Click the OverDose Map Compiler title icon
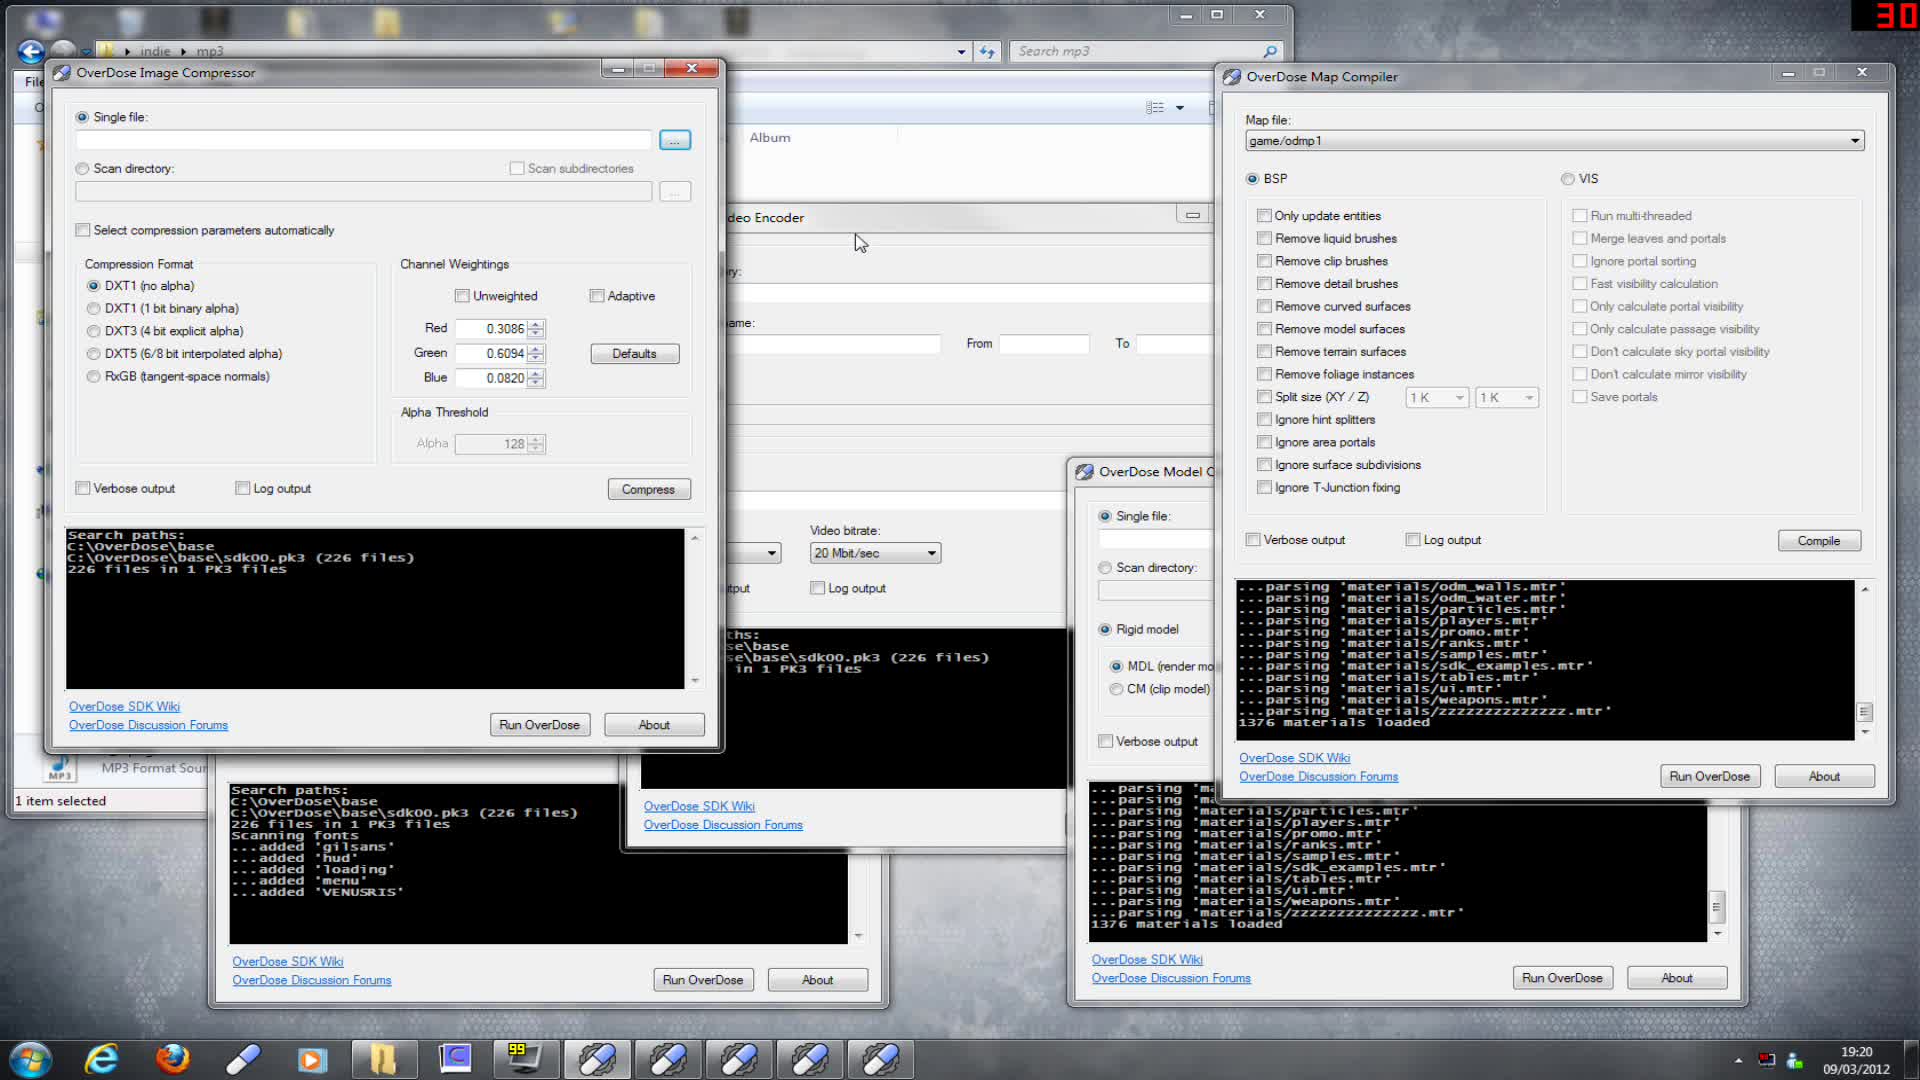1920x1080 pixels. pyautogui.click(x=1232, y=76)
